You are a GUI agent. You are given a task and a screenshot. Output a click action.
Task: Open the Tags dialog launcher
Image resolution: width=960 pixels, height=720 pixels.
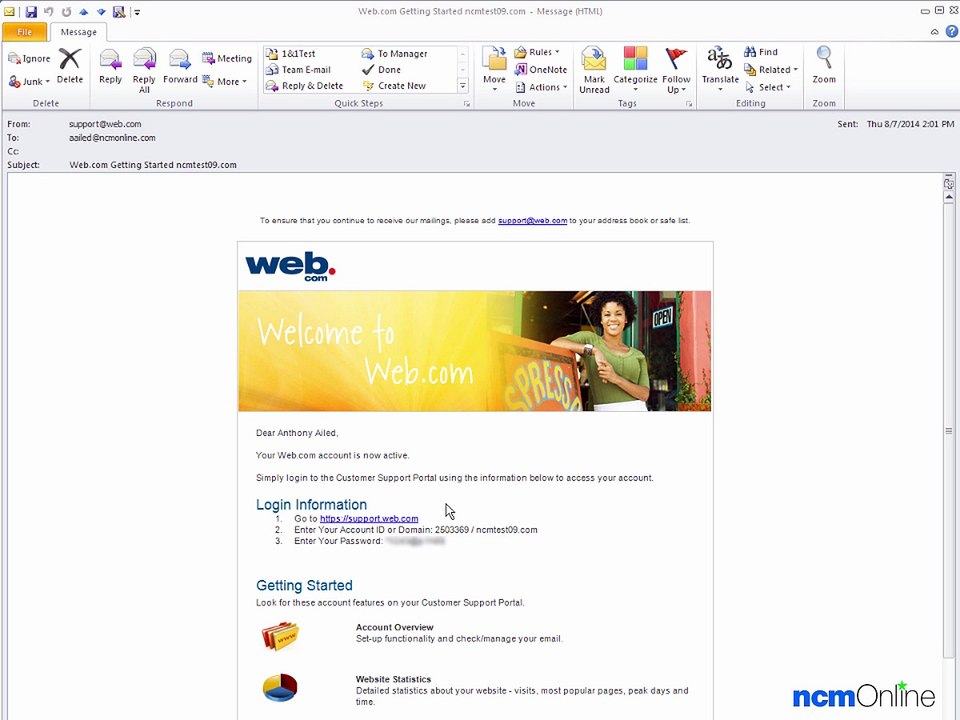[x=689, y=104]
